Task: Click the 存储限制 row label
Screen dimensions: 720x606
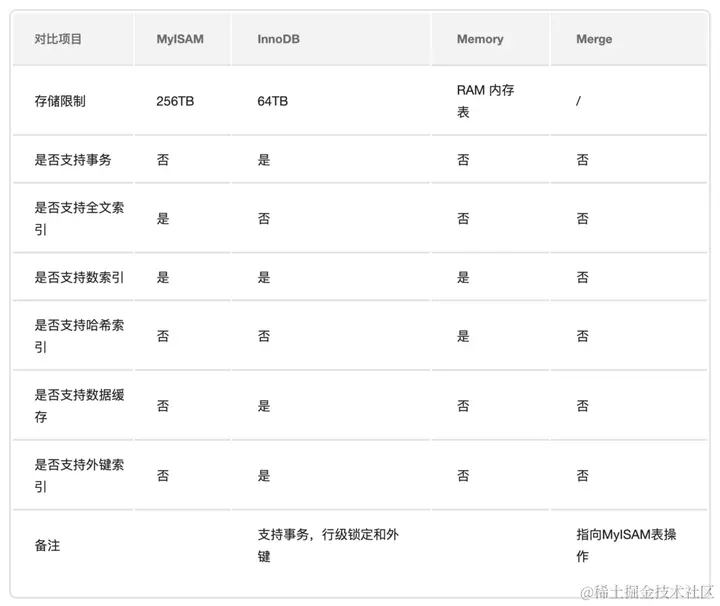Action: (x=60, y=101)
